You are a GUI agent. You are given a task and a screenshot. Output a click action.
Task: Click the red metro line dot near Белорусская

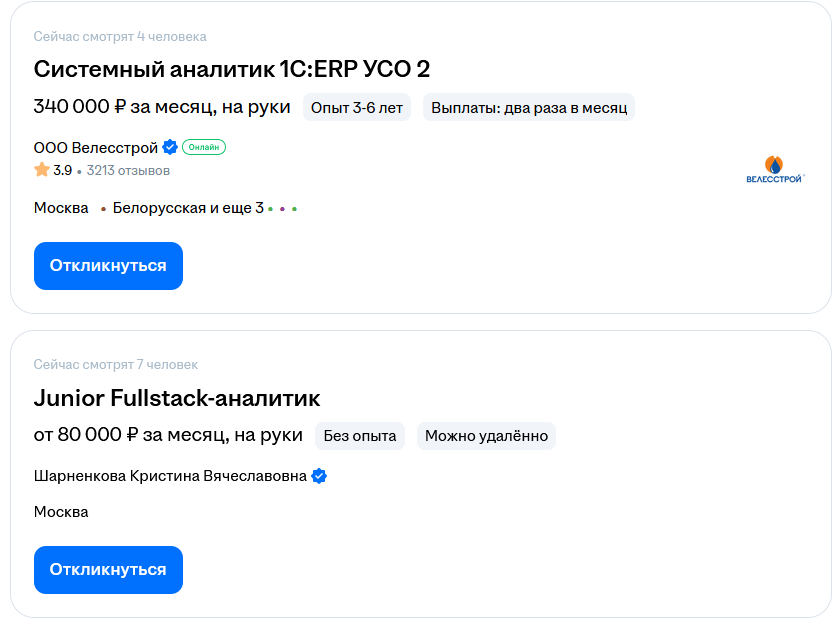[104, 208]
